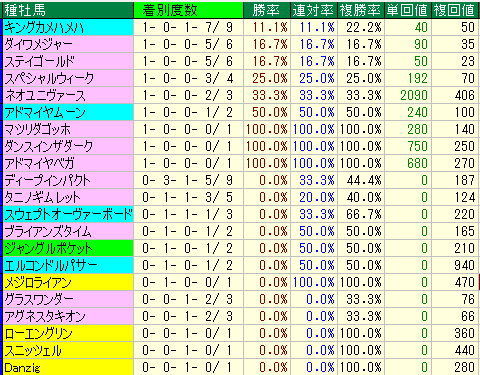
Task: Click the 20.0% quinella rate for タニノギムレット
Action: coord(317,197)
